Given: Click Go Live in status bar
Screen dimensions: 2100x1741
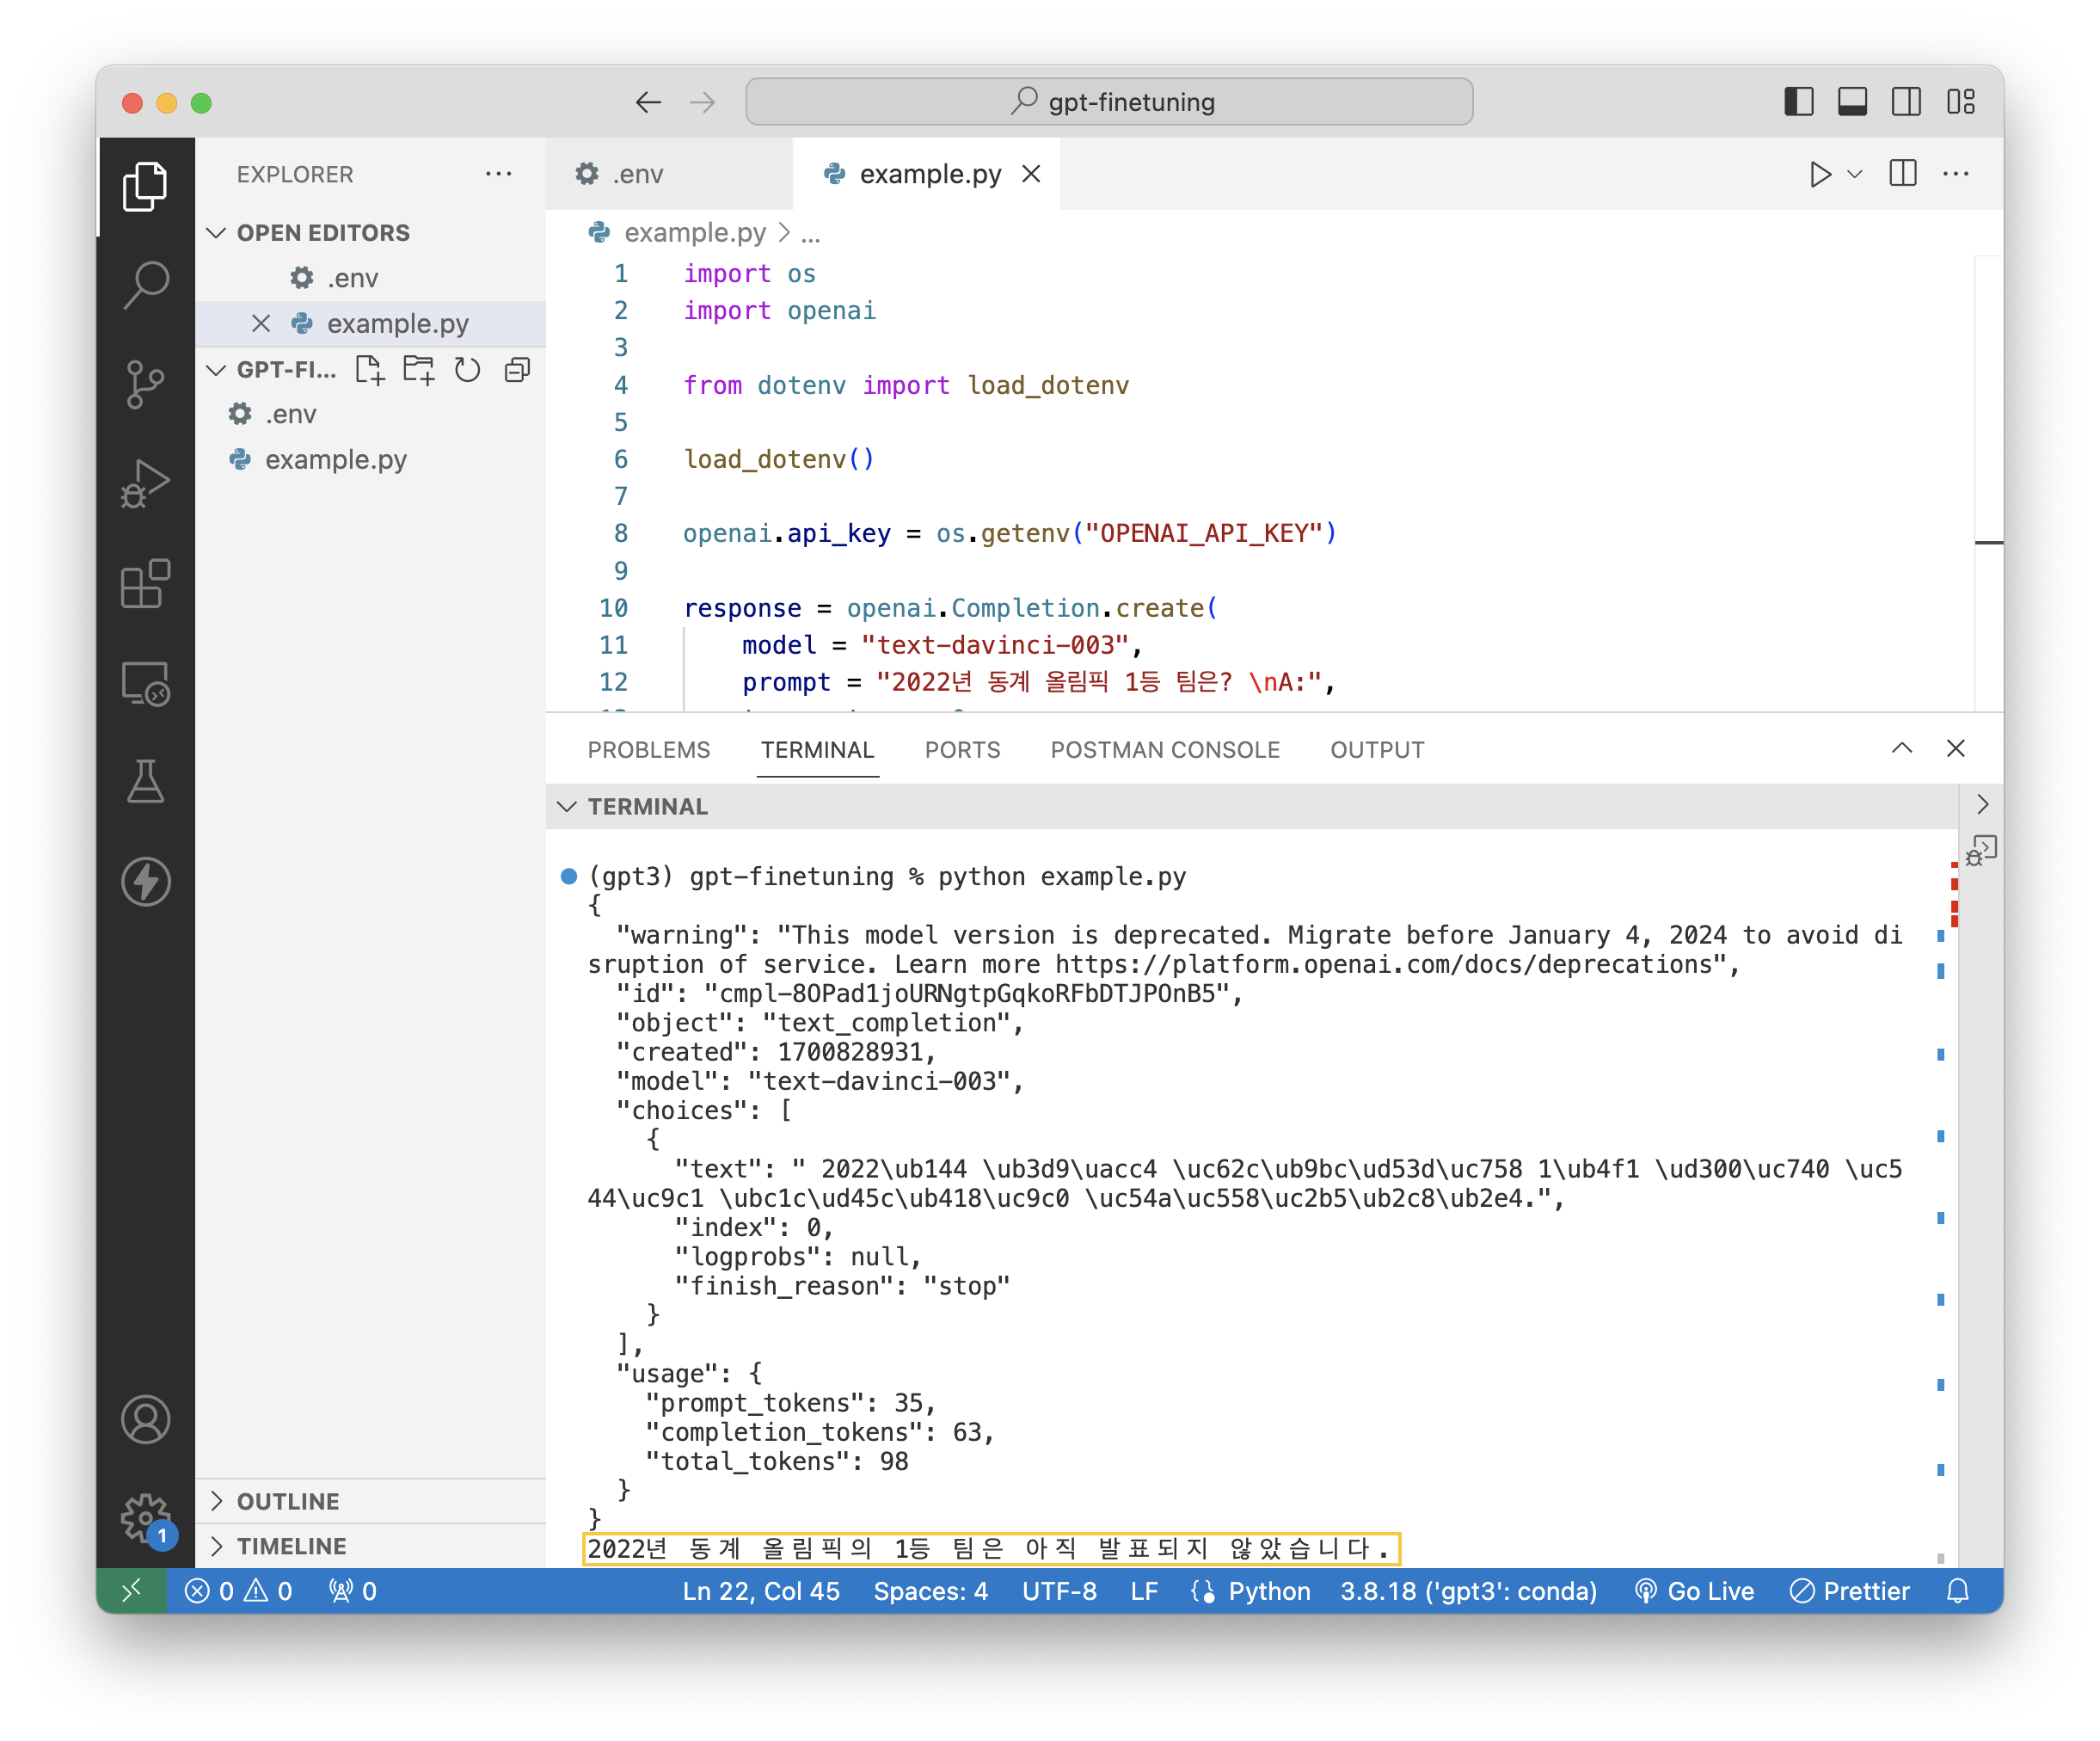Looking at the screenshot, I should coord(1694,1591).
